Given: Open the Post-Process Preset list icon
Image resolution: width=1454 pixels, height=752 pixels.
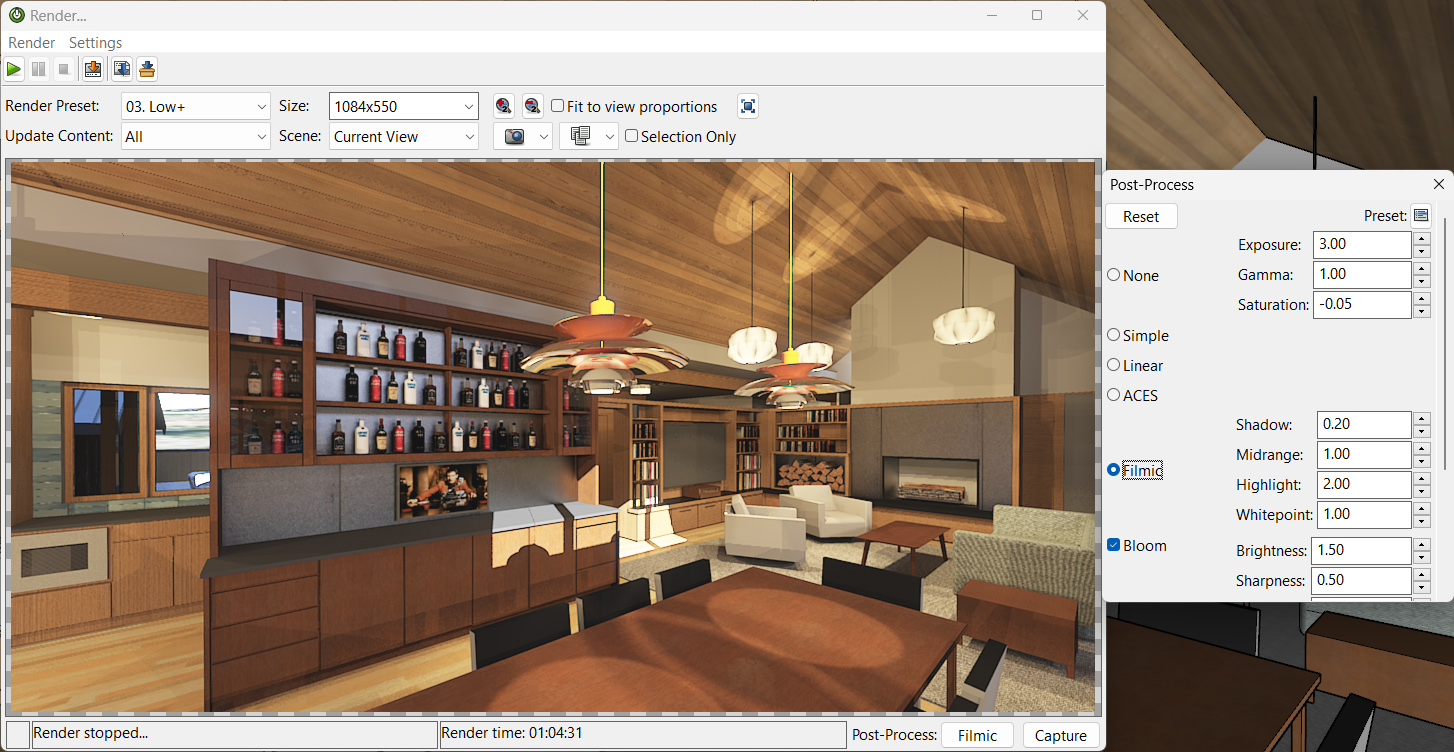Looking at the screenshot, I should pos(1421,216).
